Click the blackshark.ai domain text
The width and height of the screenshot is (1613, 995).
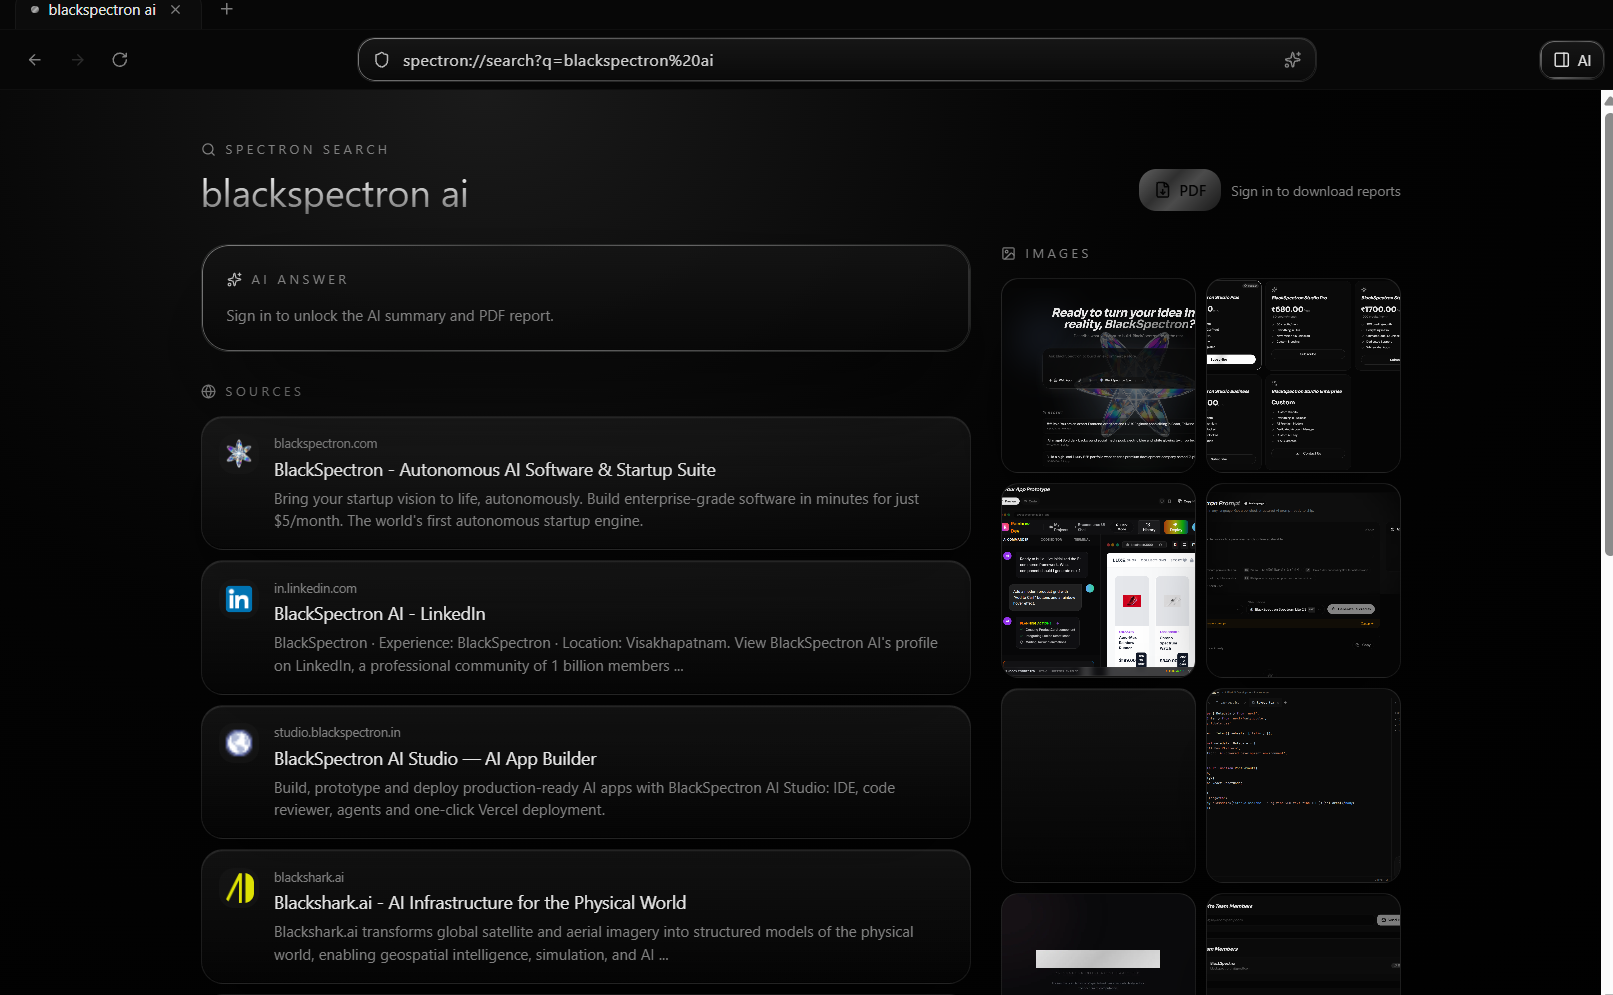pos(308,877)
